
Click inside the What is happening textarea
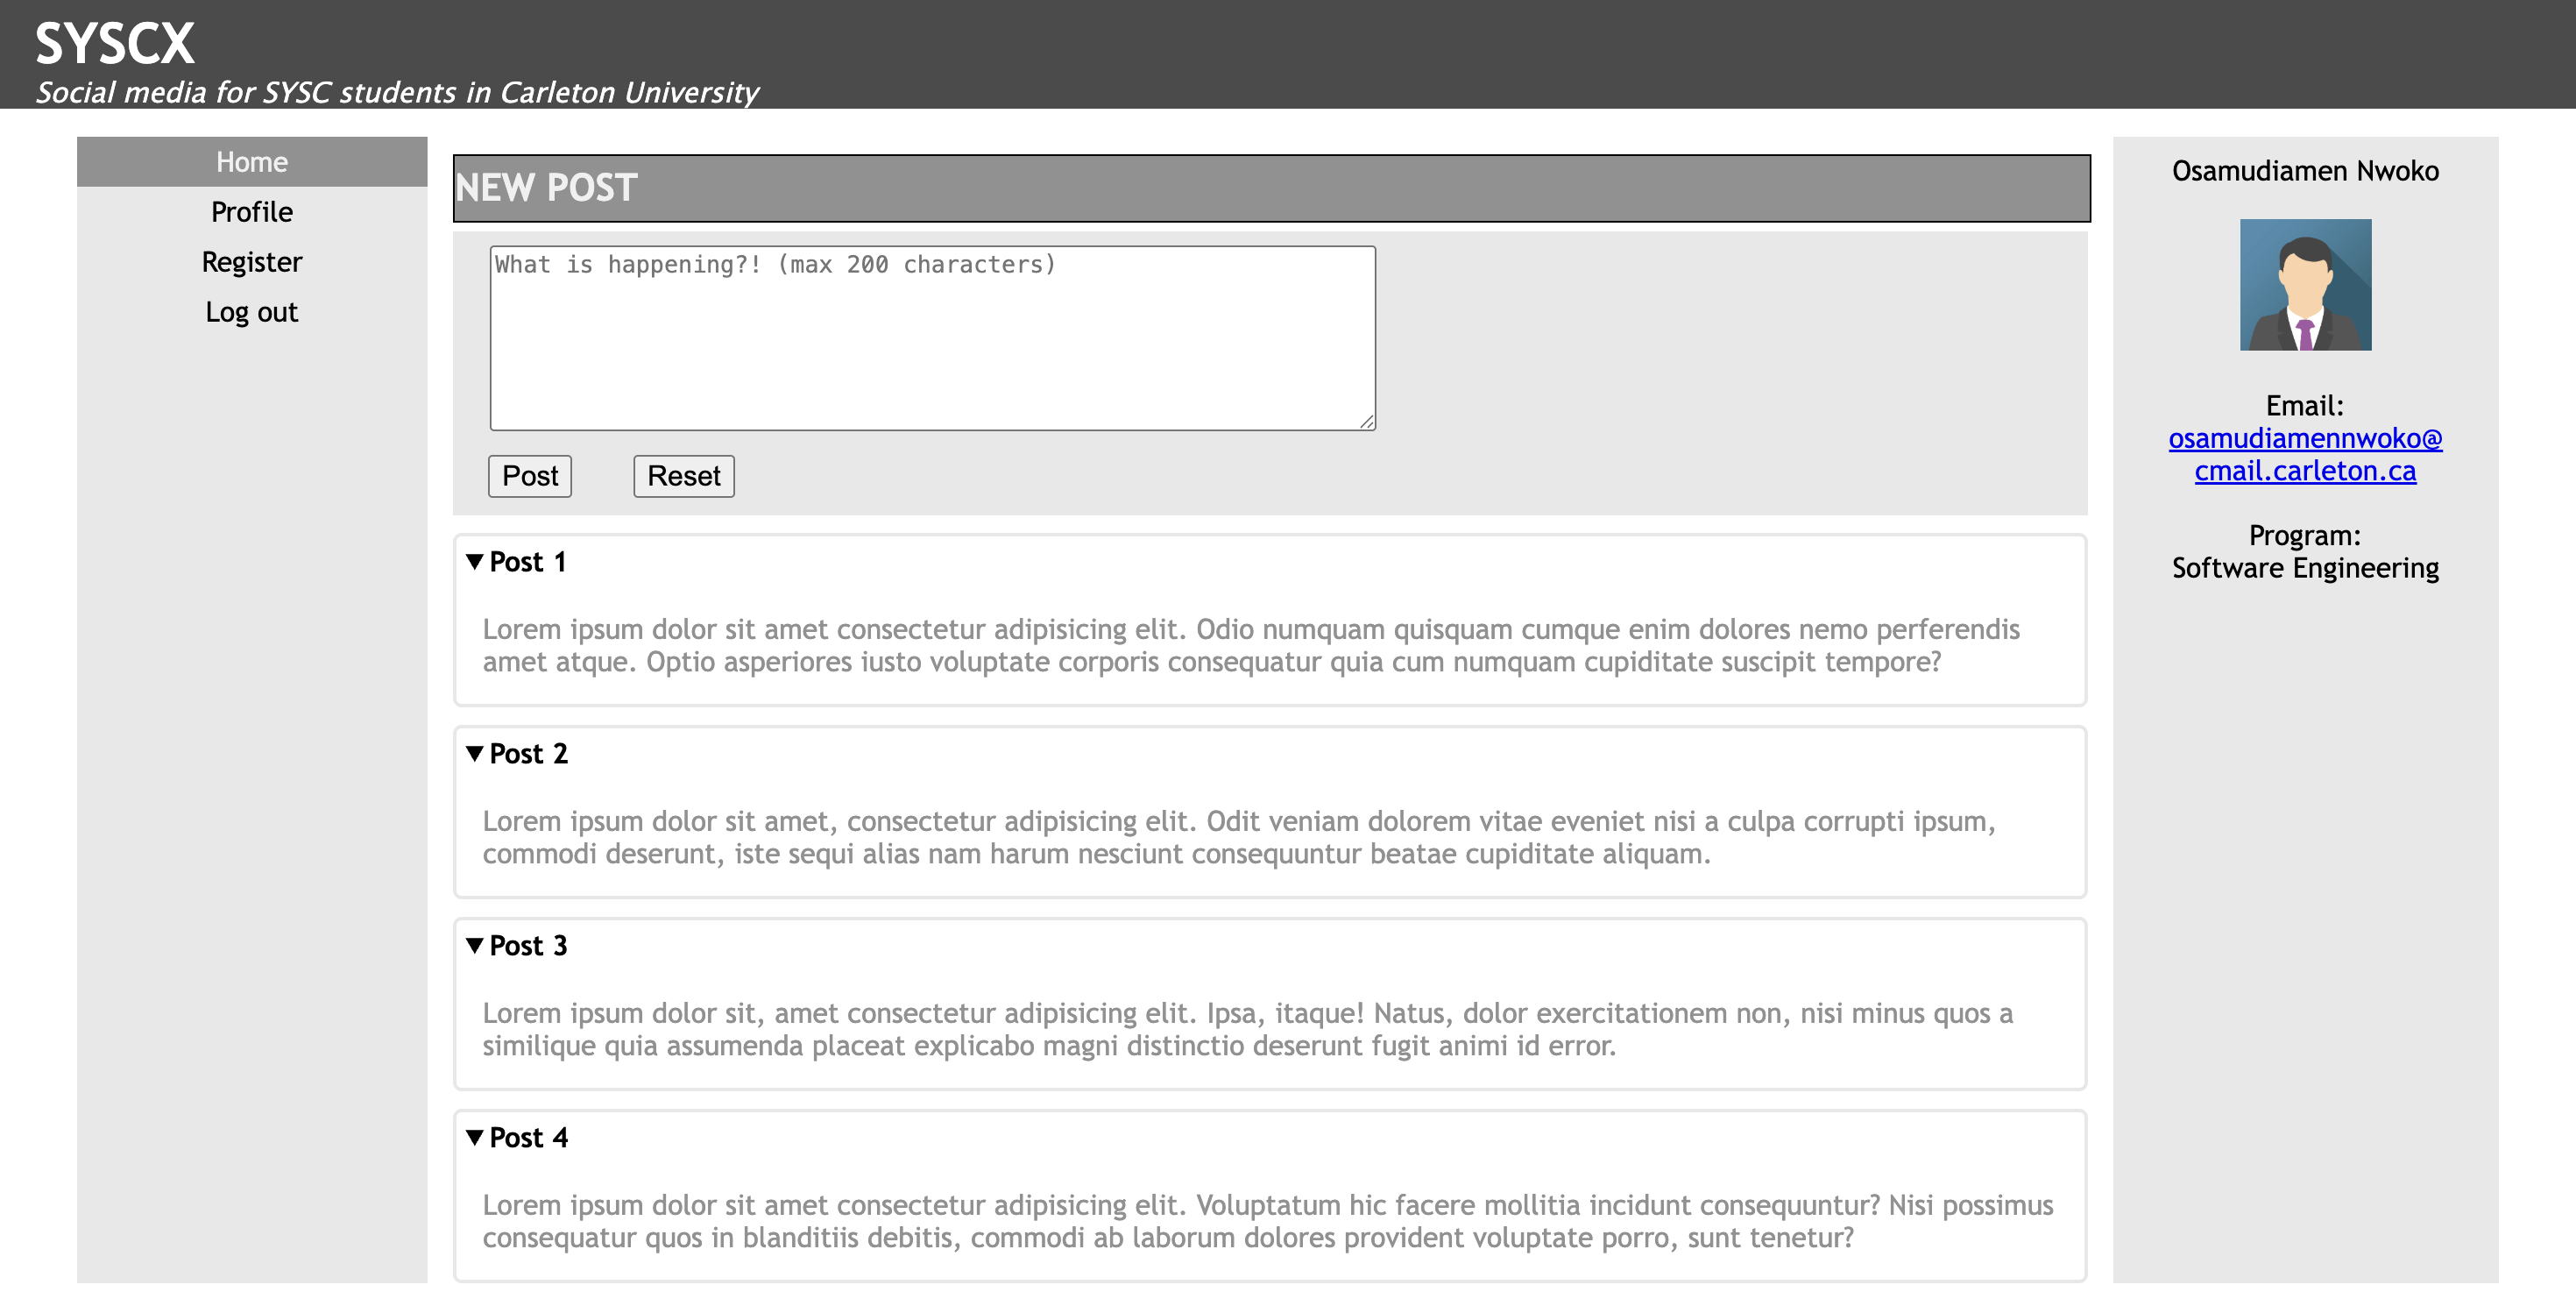(x=932, y=340)
